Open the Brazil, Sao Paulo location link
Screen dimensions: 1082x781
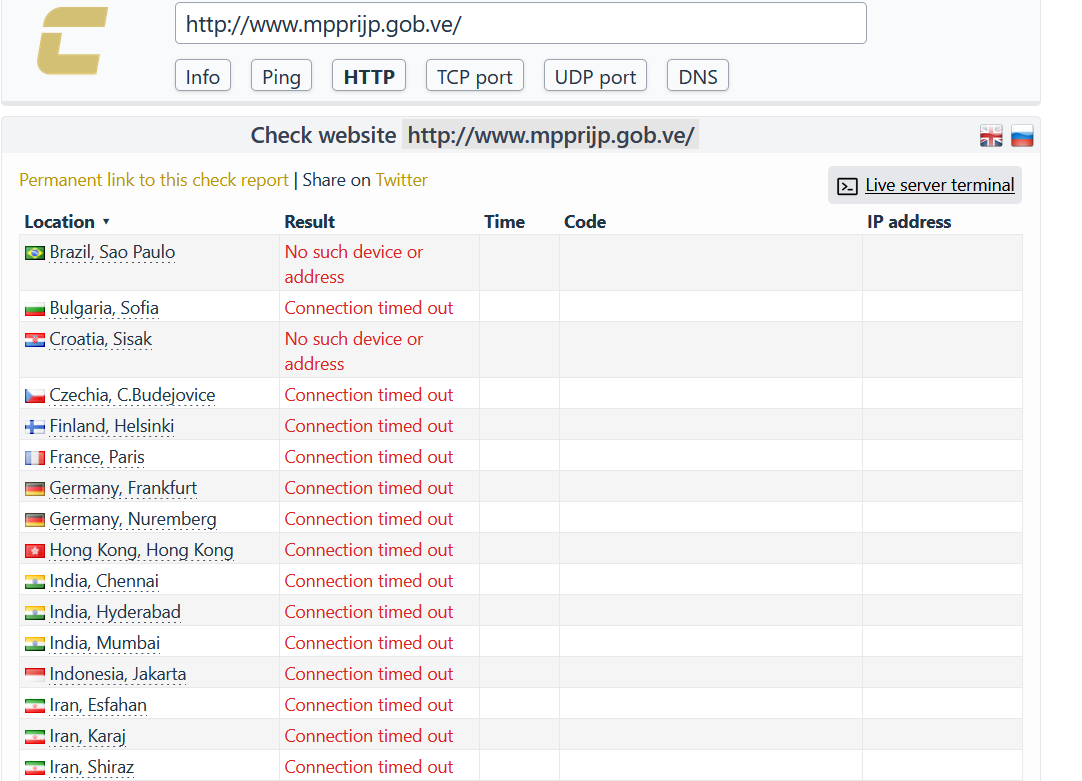click(x=112, y=252)
